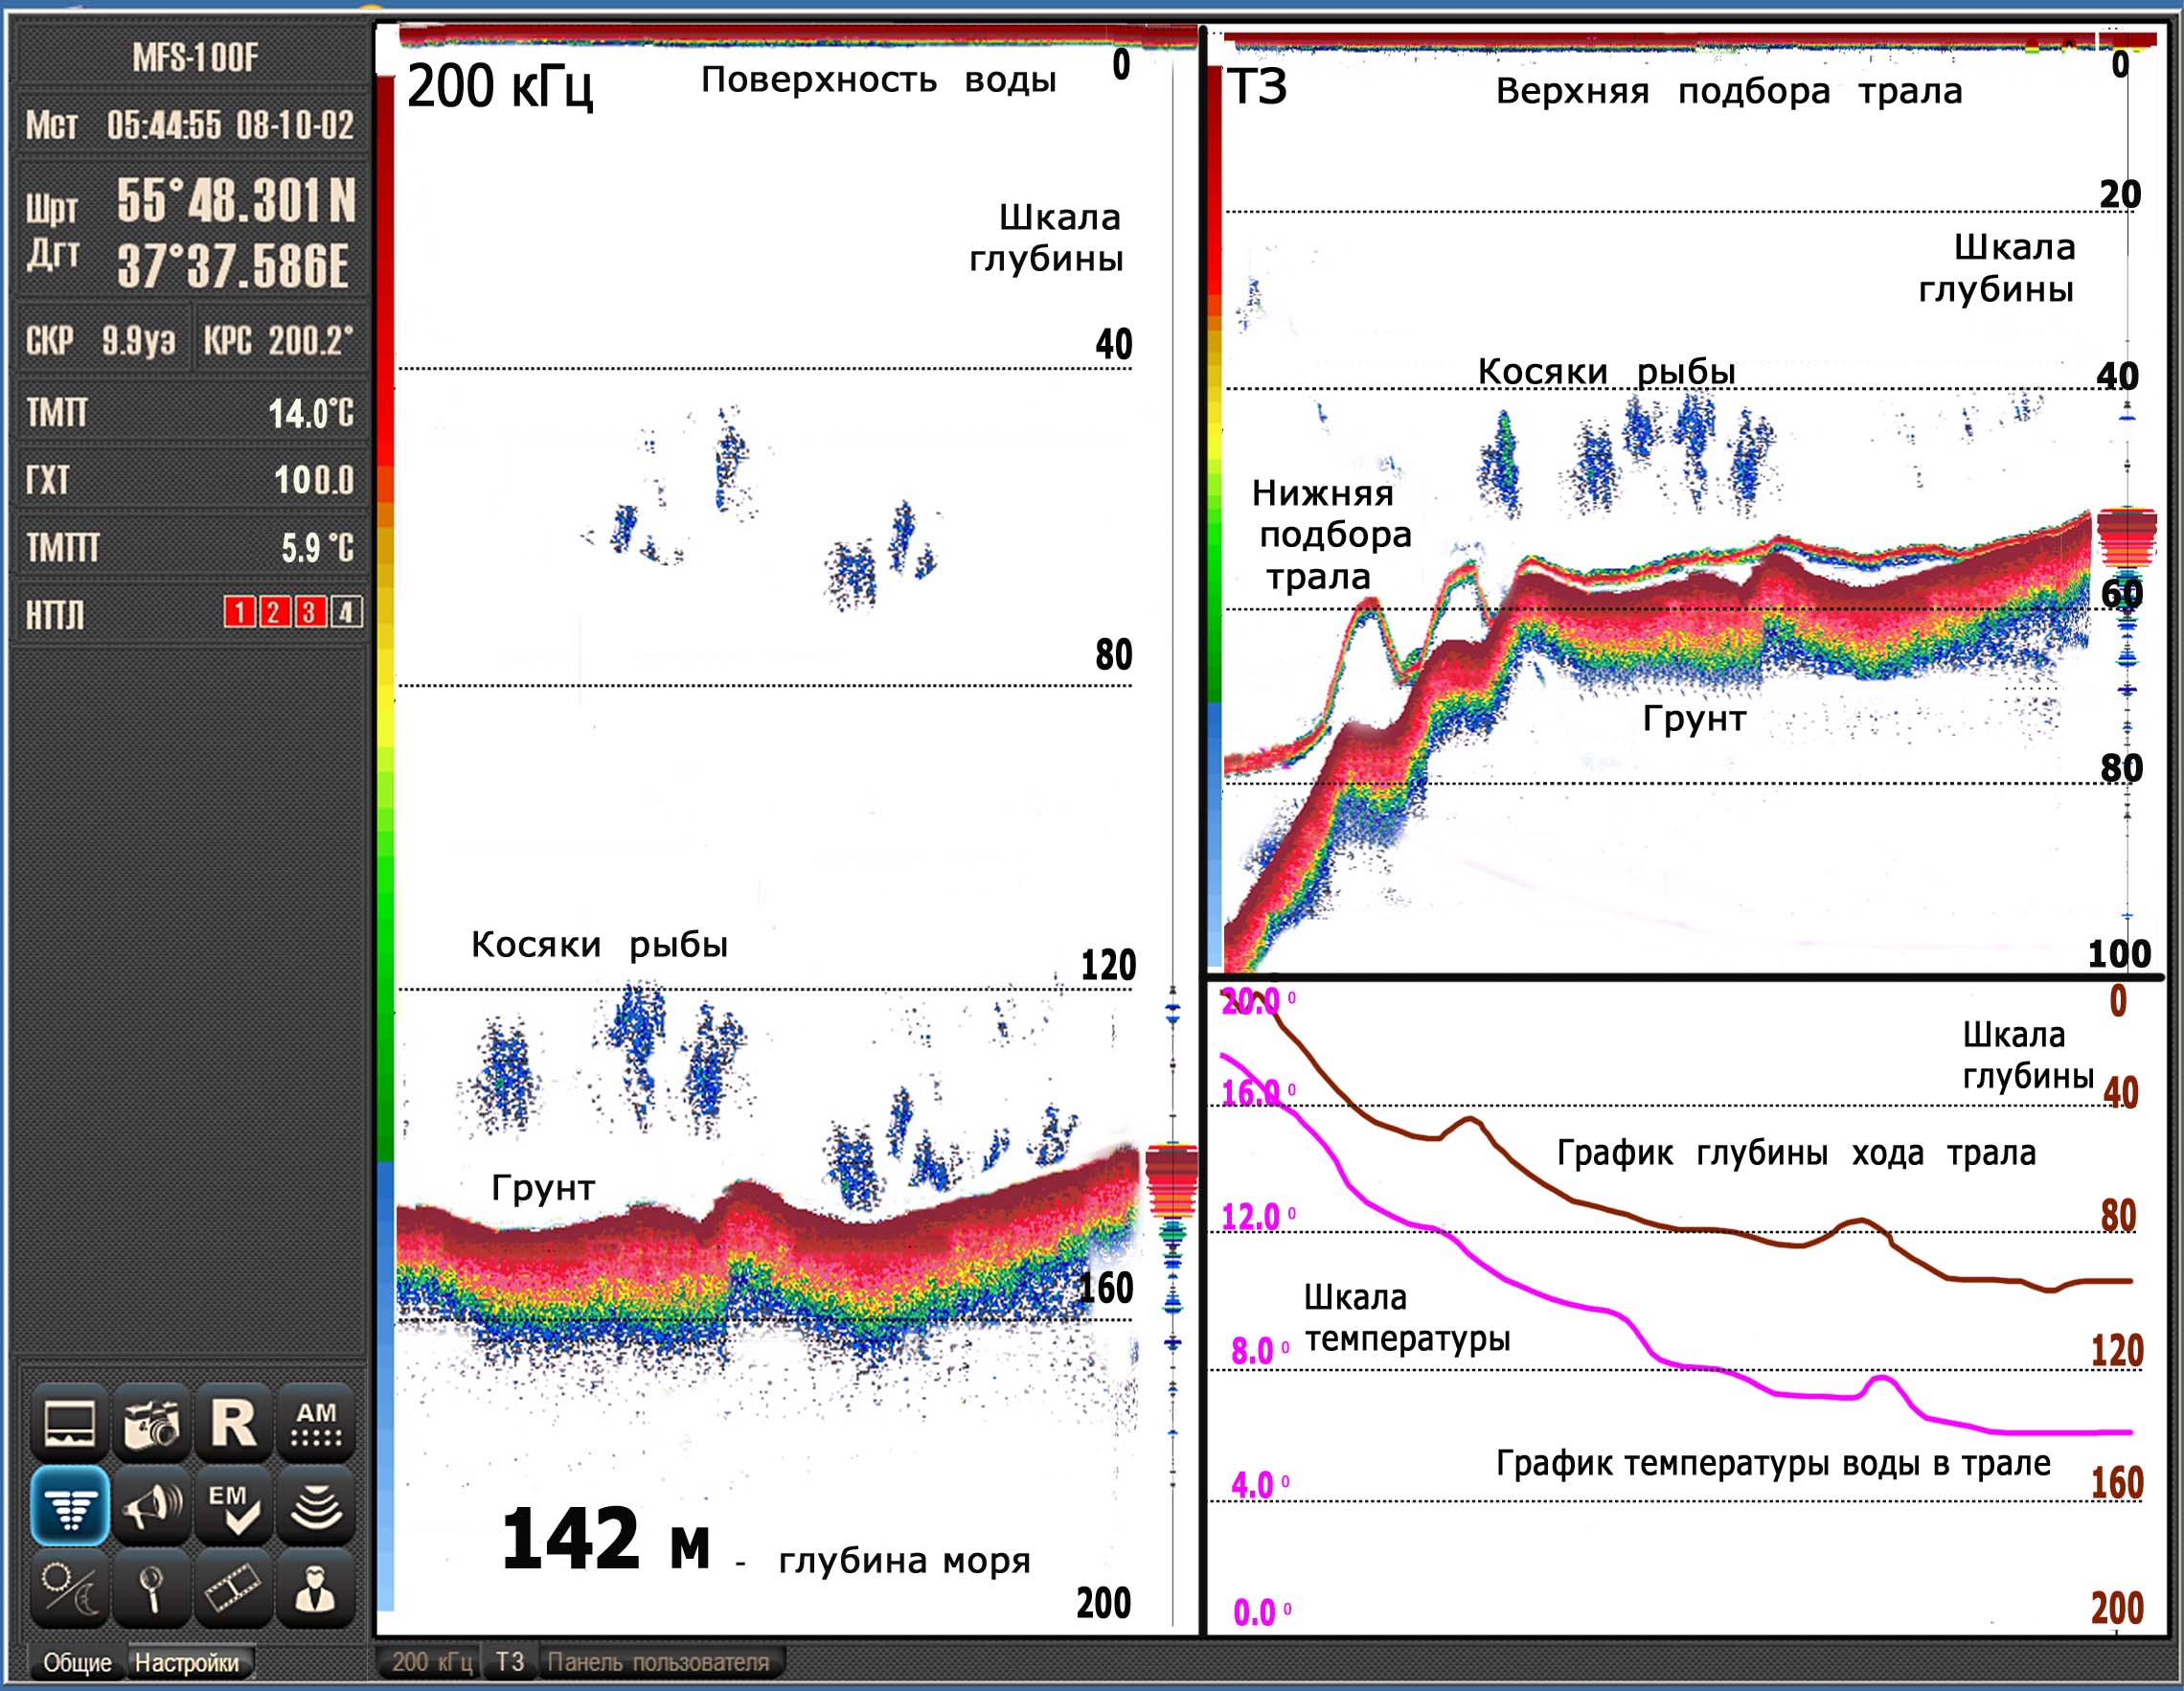Toggle НТЛ indicator number 3

pyautogui.click(x=309, y=612)
